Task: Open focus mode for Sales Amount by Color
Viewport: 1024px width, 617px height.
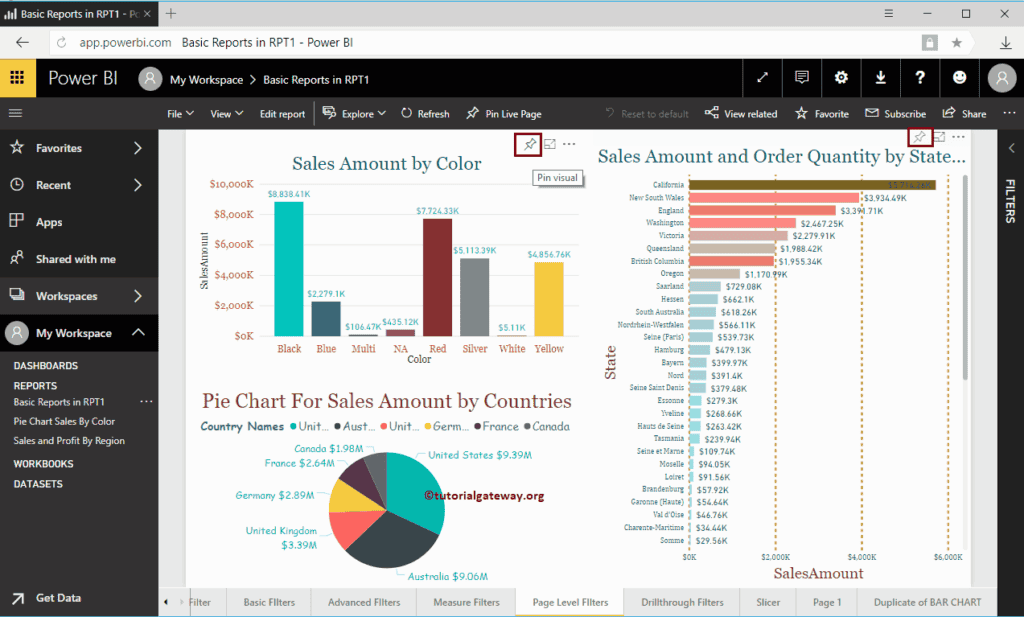Action: click(x=548, y=144)
